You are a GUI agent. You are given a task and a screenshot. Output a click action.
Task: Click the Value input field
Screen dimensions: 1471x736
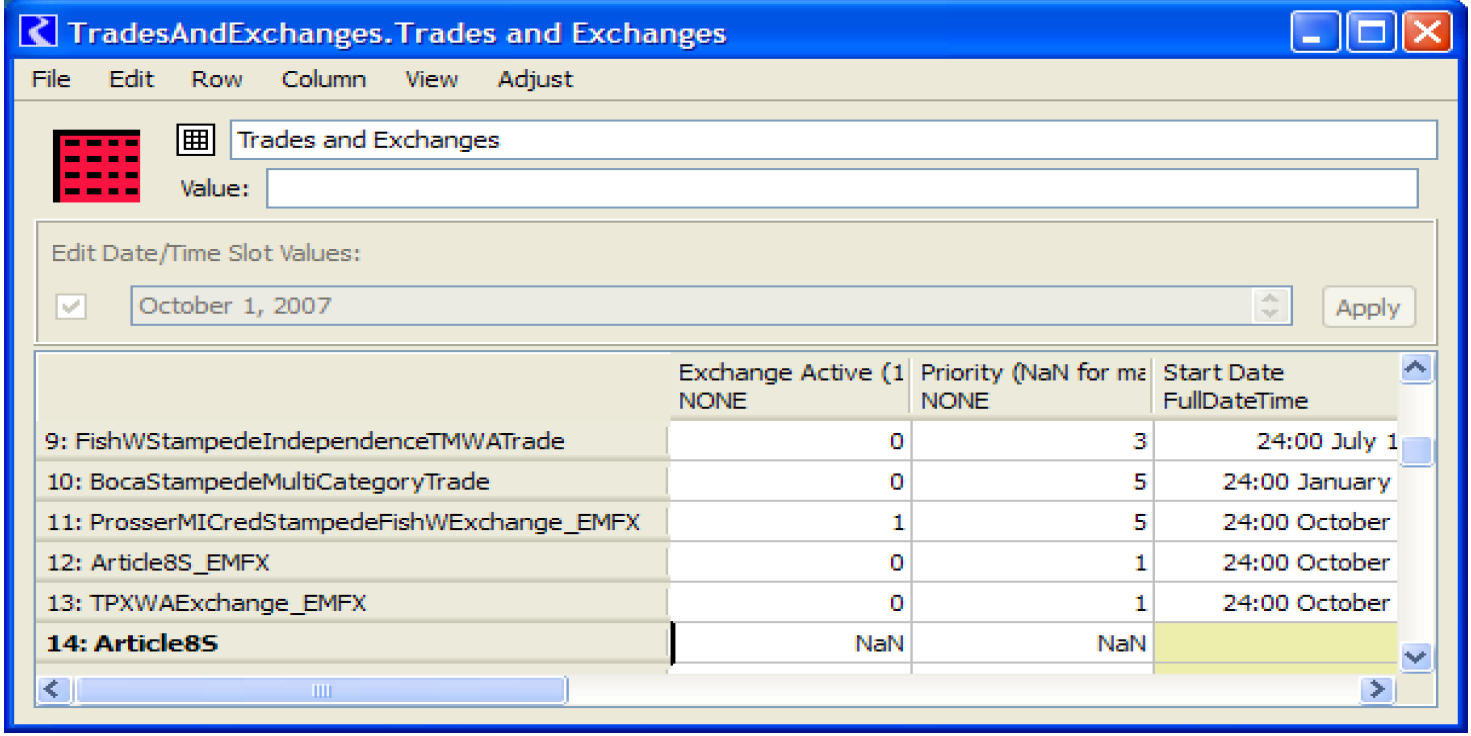pyautogui.click(x=841, y=189)
